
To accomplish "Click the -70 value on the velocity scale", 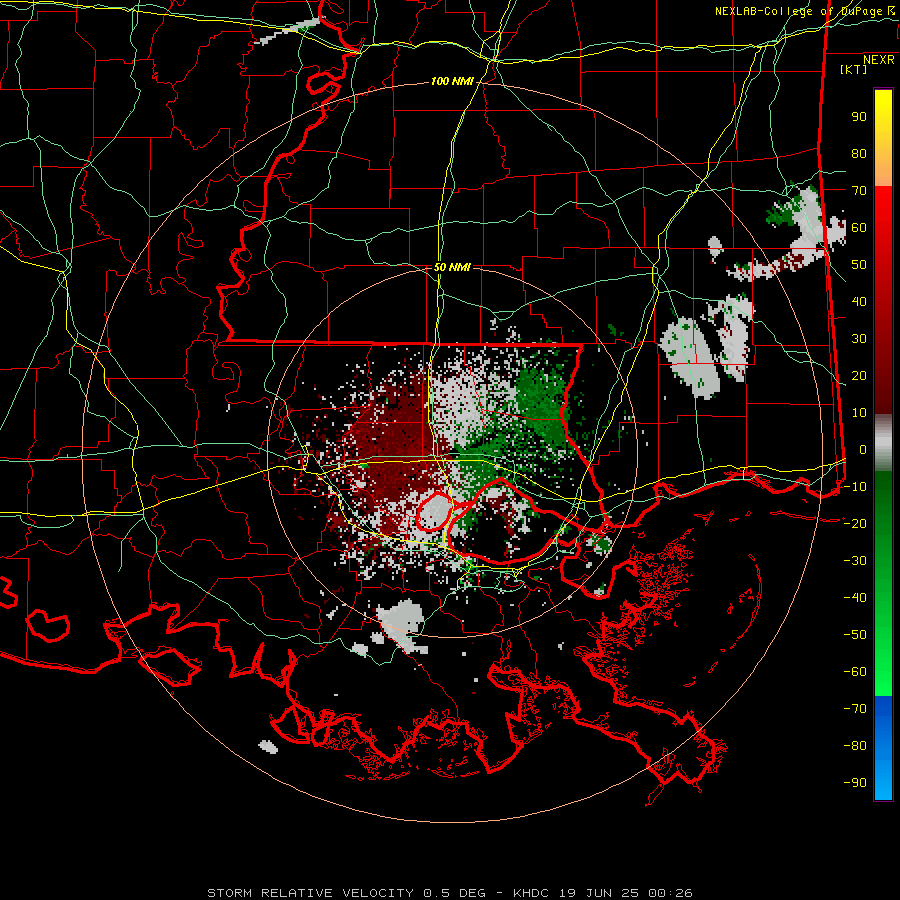I will click(x=855, y=709).
